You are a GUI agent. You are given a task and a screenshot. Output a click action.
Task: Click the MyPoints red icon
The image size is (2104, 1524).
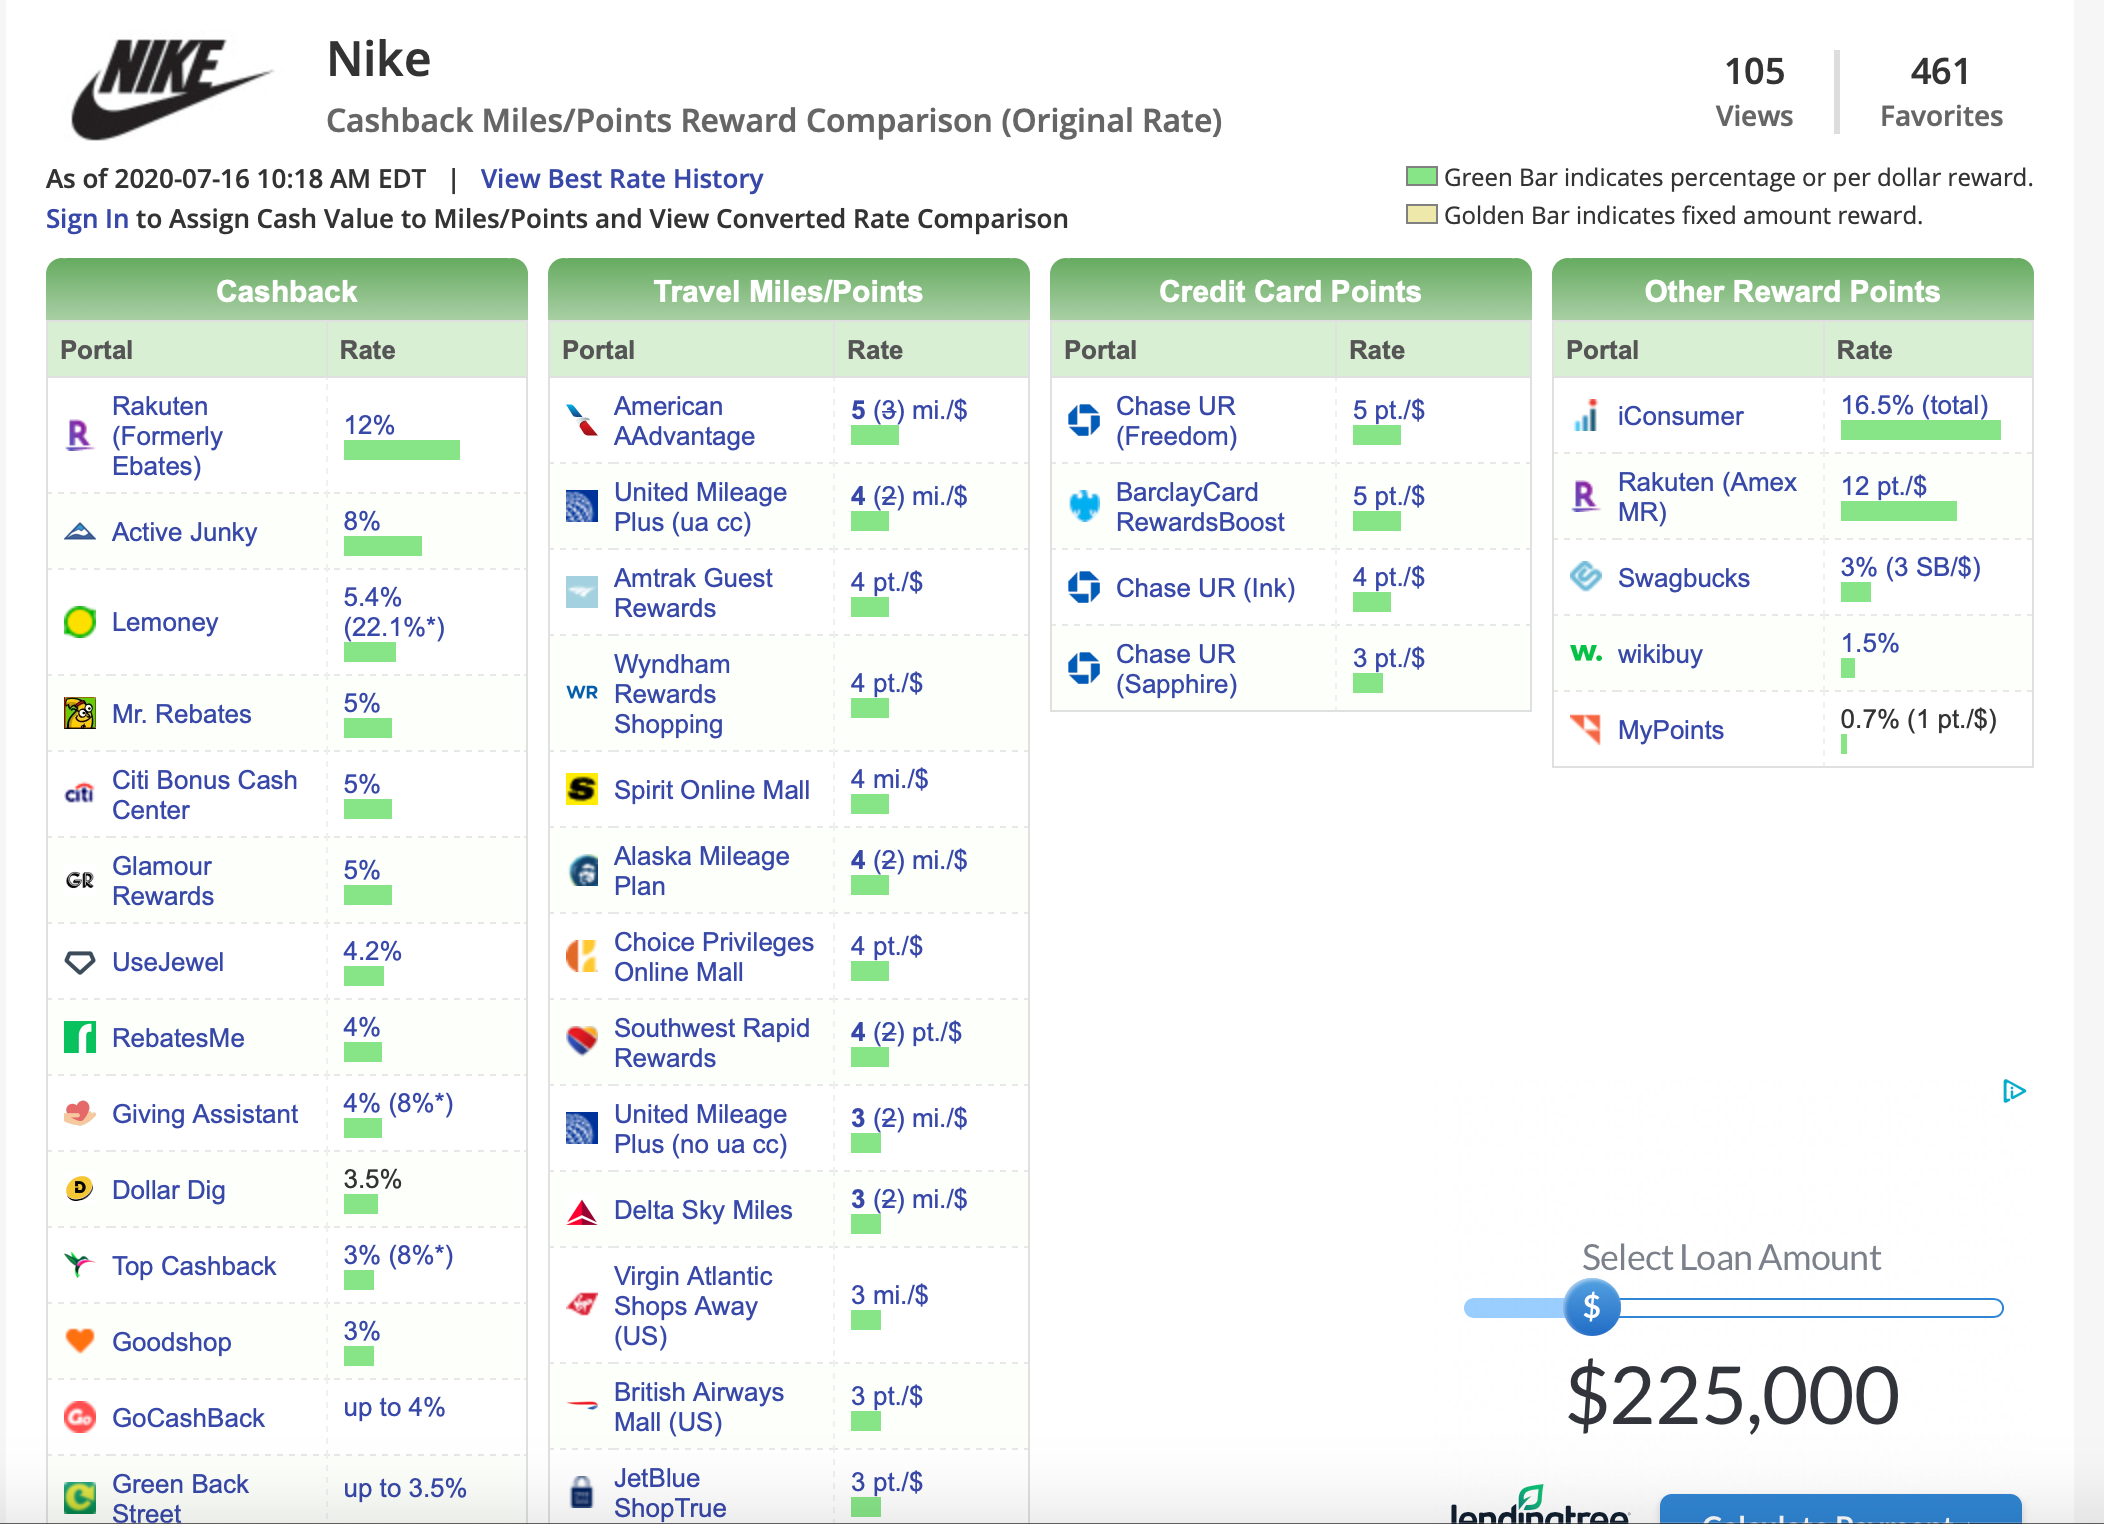1585,729
